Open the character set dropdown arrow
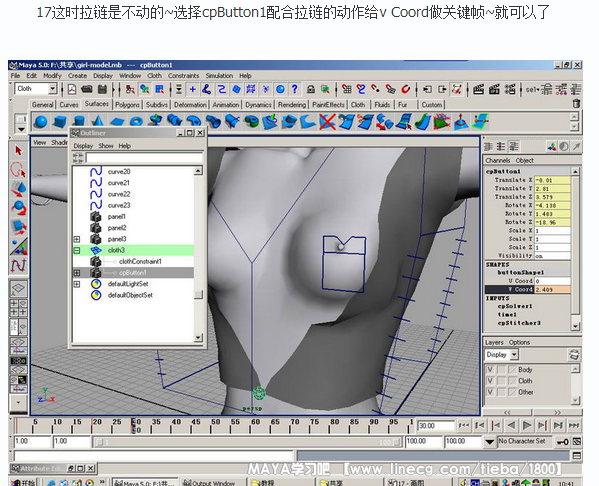The image size is (599, 486). click(489, 442)
